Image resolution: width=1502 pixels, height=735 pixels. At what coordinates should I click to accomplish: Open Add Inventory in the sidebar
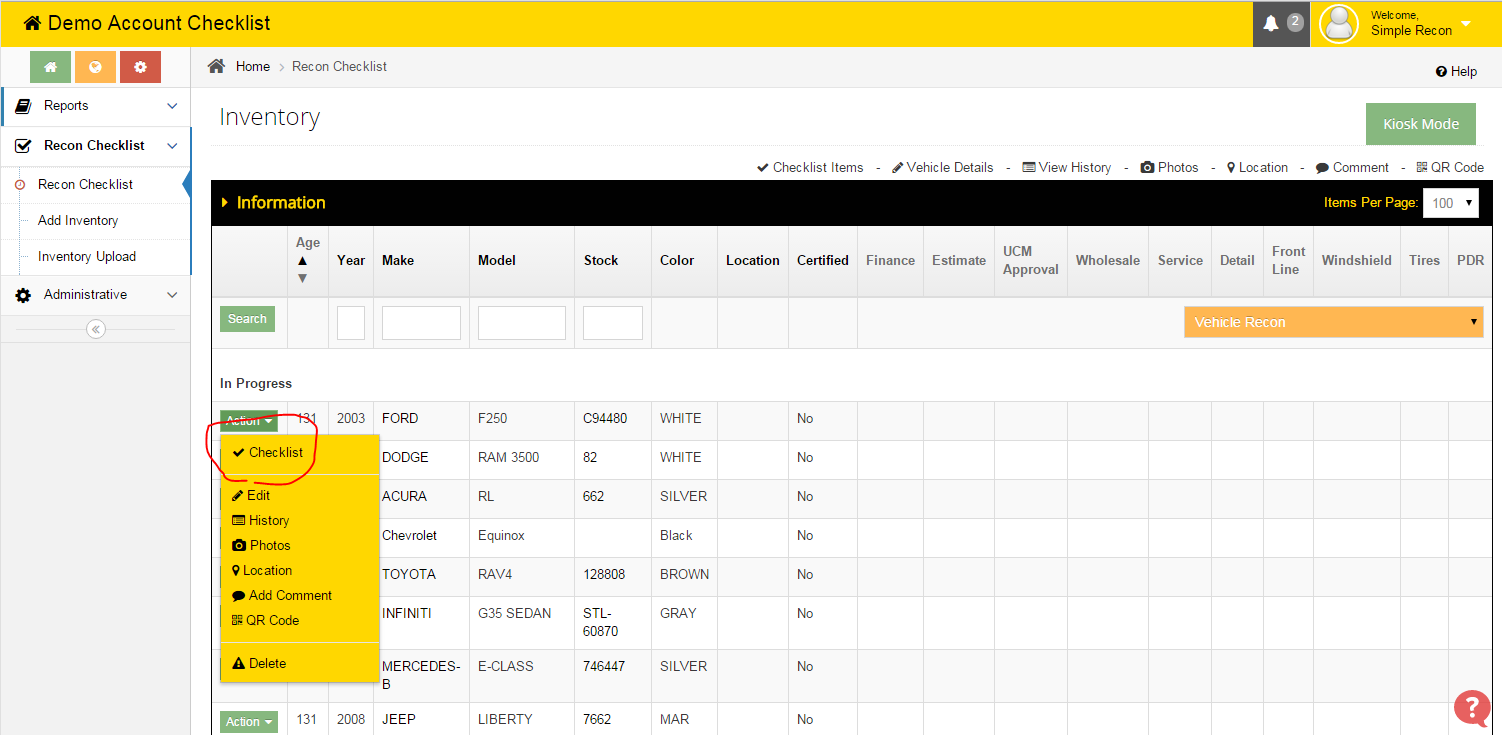point(78,221)
